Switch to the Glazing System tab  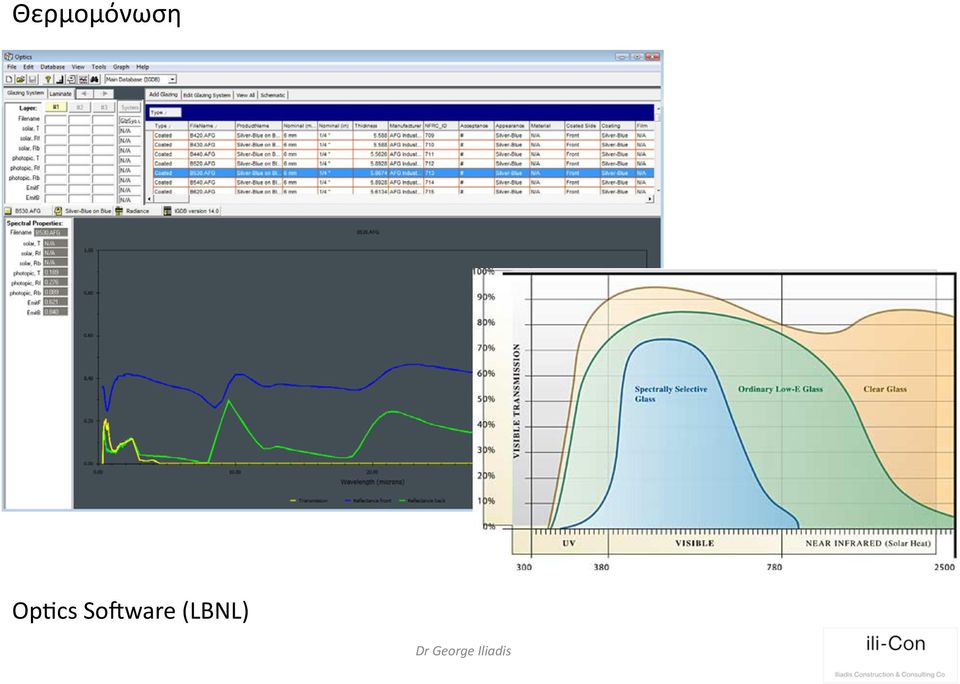26,93
